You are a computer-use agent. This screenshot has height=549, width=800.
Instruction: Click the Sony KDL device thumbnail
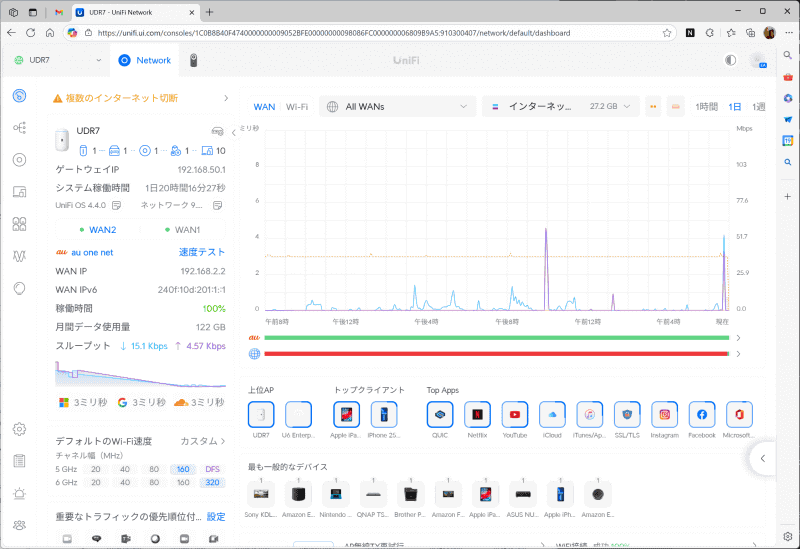[261, 494]
